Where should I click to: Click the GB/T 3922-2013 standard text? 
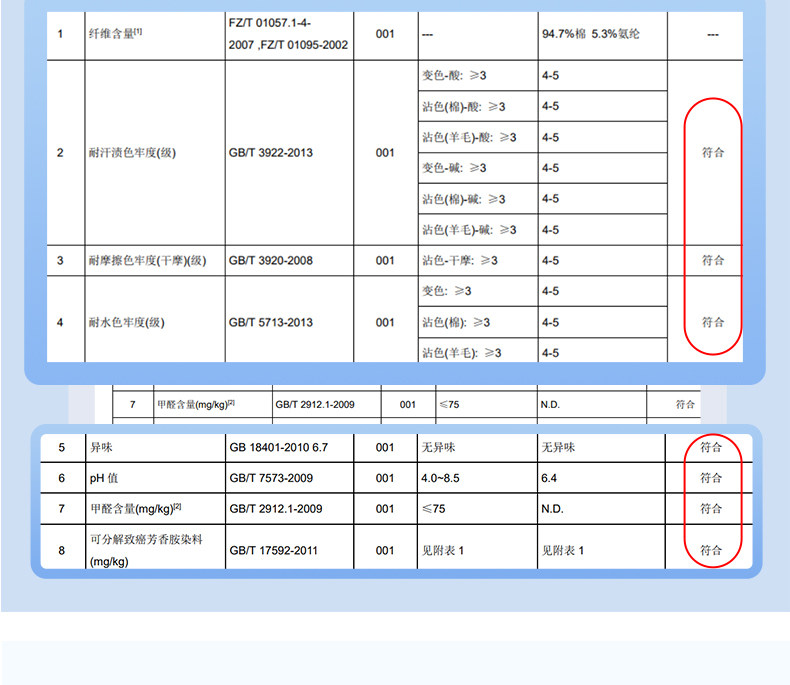point(270,153)
